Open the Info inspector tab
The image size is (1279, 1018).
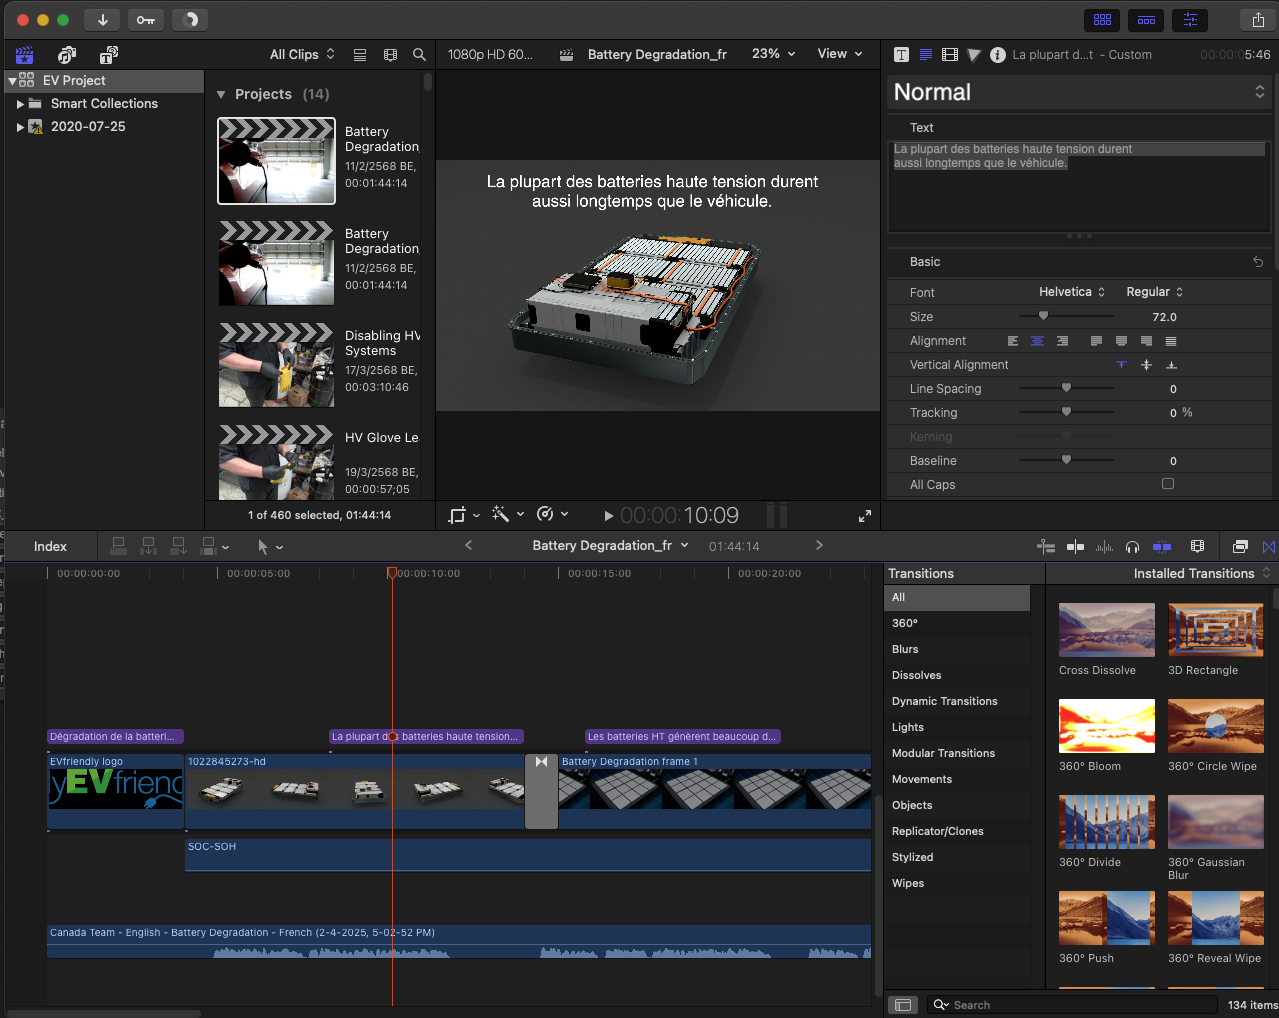(997, 55)
